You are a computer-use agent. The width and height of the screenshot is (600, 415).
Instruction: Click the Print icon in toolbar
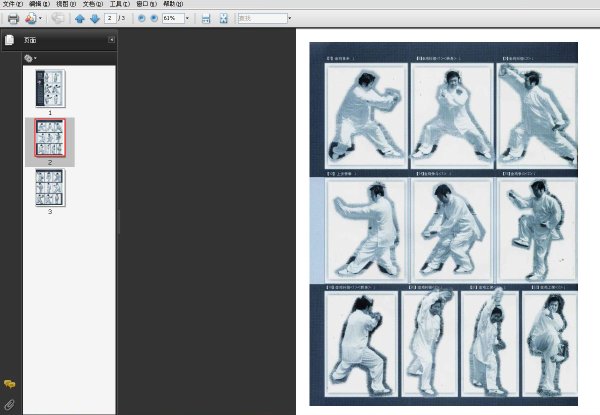[x=13, y=18]
